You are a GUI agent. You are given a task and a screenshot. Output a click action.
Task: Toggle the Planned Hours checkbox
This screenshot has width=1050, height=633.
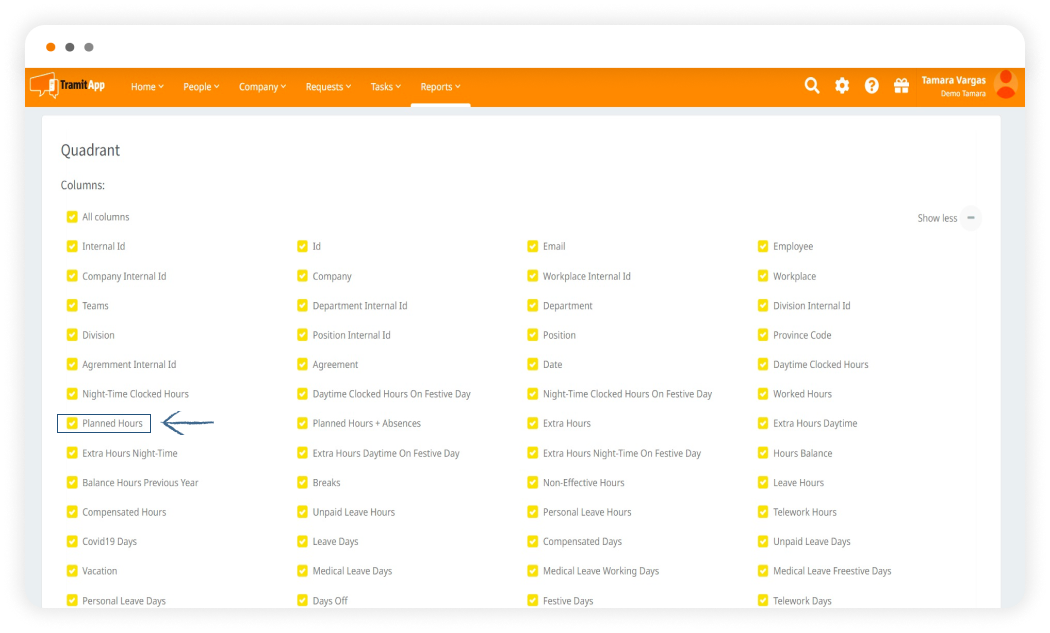[x=72, y=424]
